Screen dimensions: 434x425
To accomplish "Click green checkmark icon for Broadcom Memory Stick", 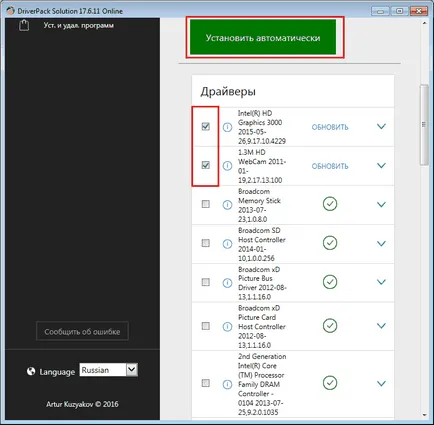I will pyautogui.click(x=330, y=204).
